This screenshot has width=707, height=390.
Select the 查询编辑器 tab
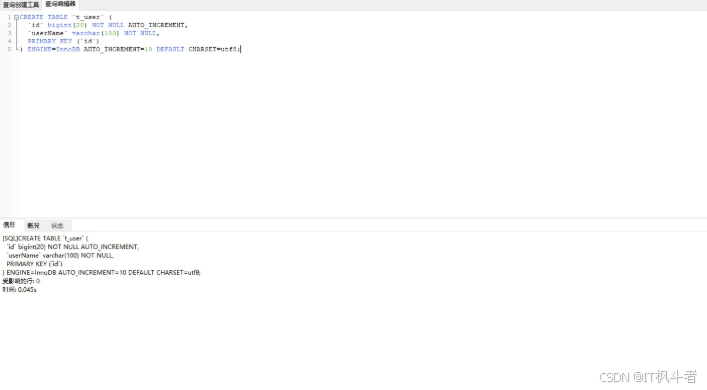(60, 5)
